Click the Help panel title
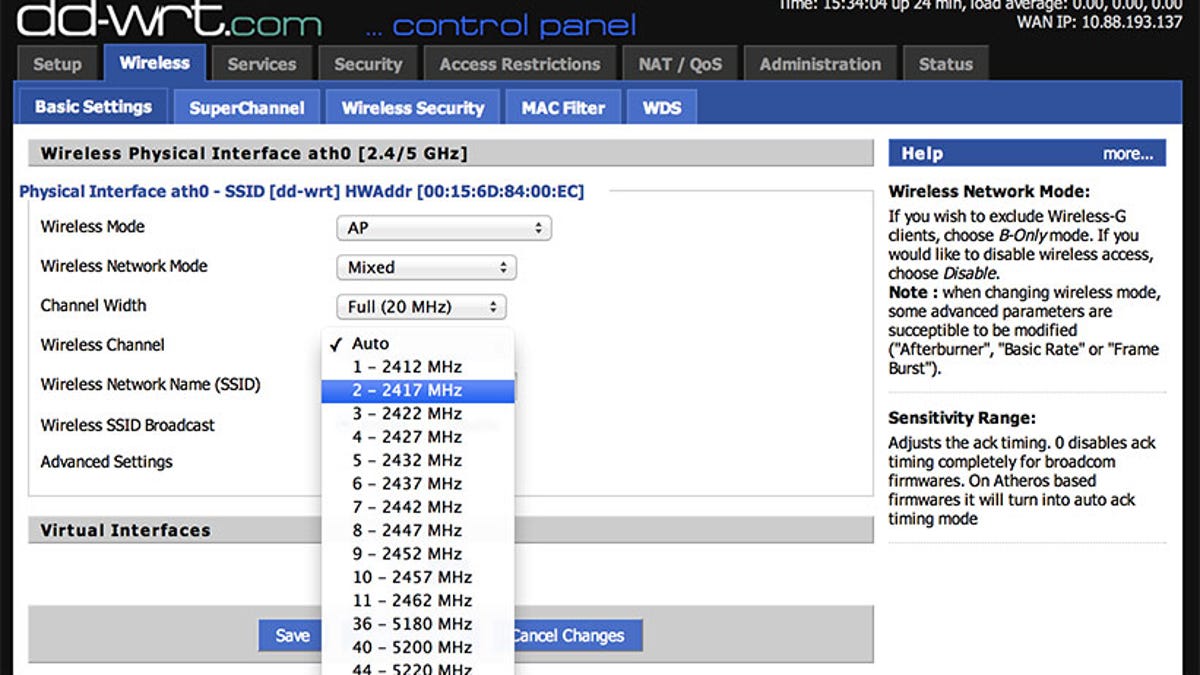 tap(922, 154)
